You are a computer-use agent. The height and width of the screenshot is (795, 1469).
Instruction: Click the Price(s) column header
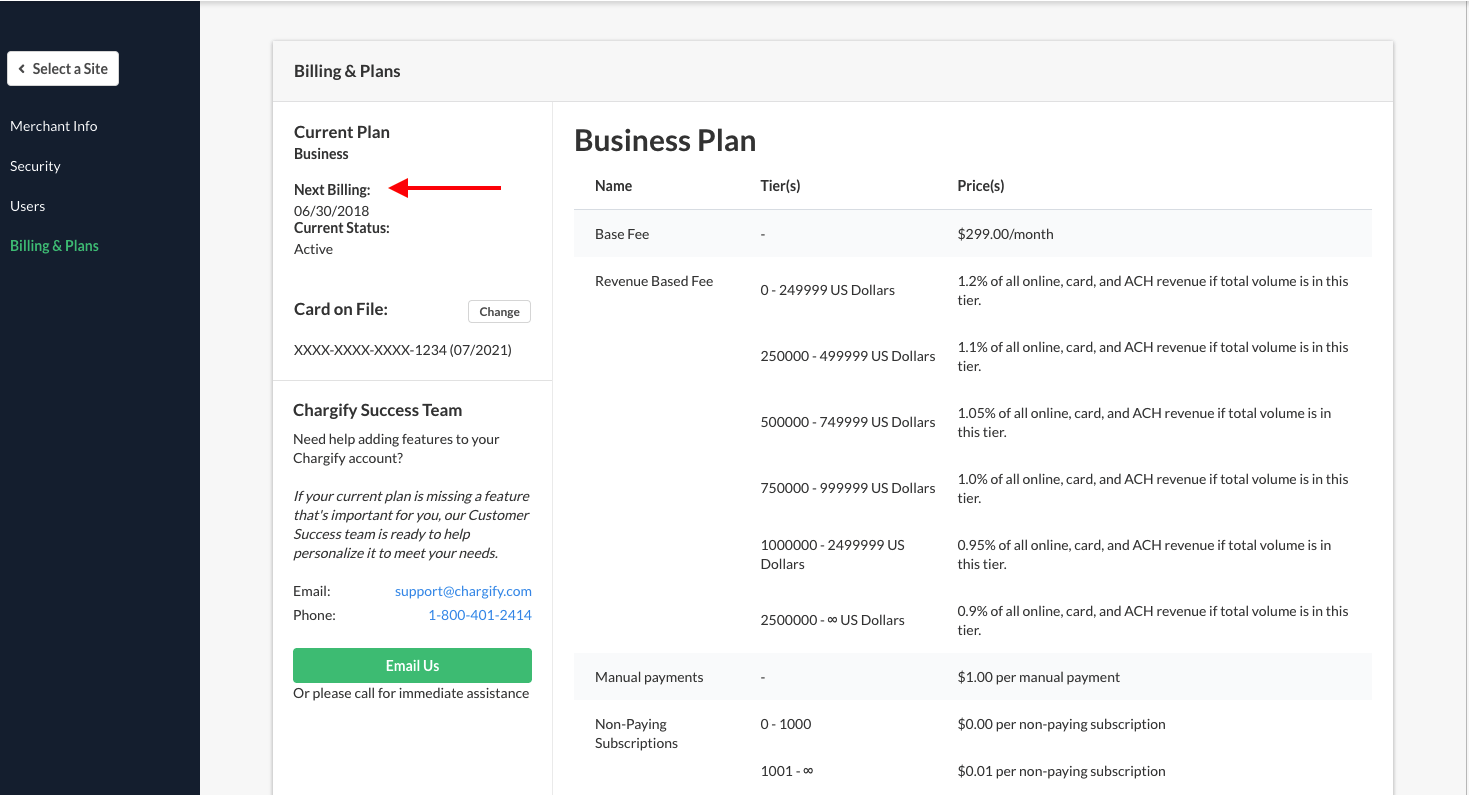coord(980,186)
